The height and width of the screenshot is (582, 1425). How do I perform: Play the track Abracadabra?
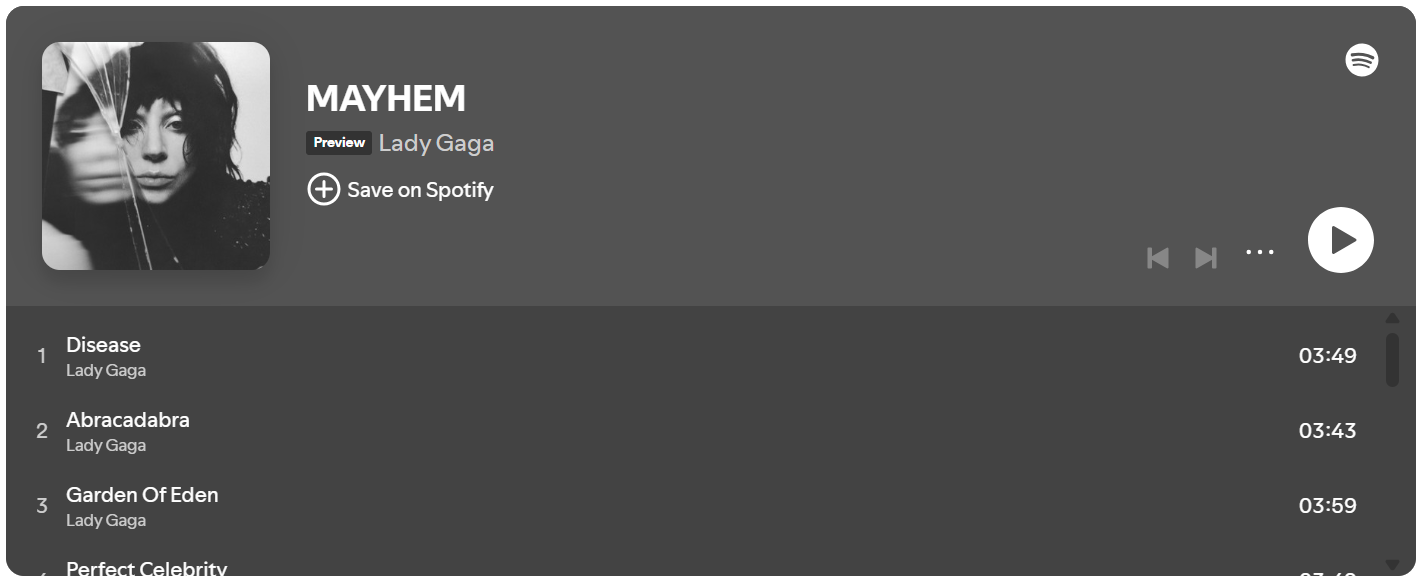click(128, 420)
